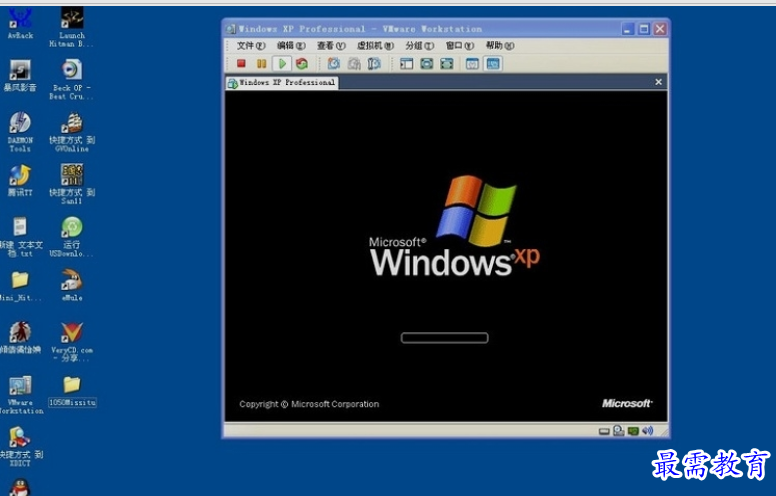This screenshot has height=496, width=776.
Task: Select the DAEMON Tools desktop icon
Action: click(20, 132)
